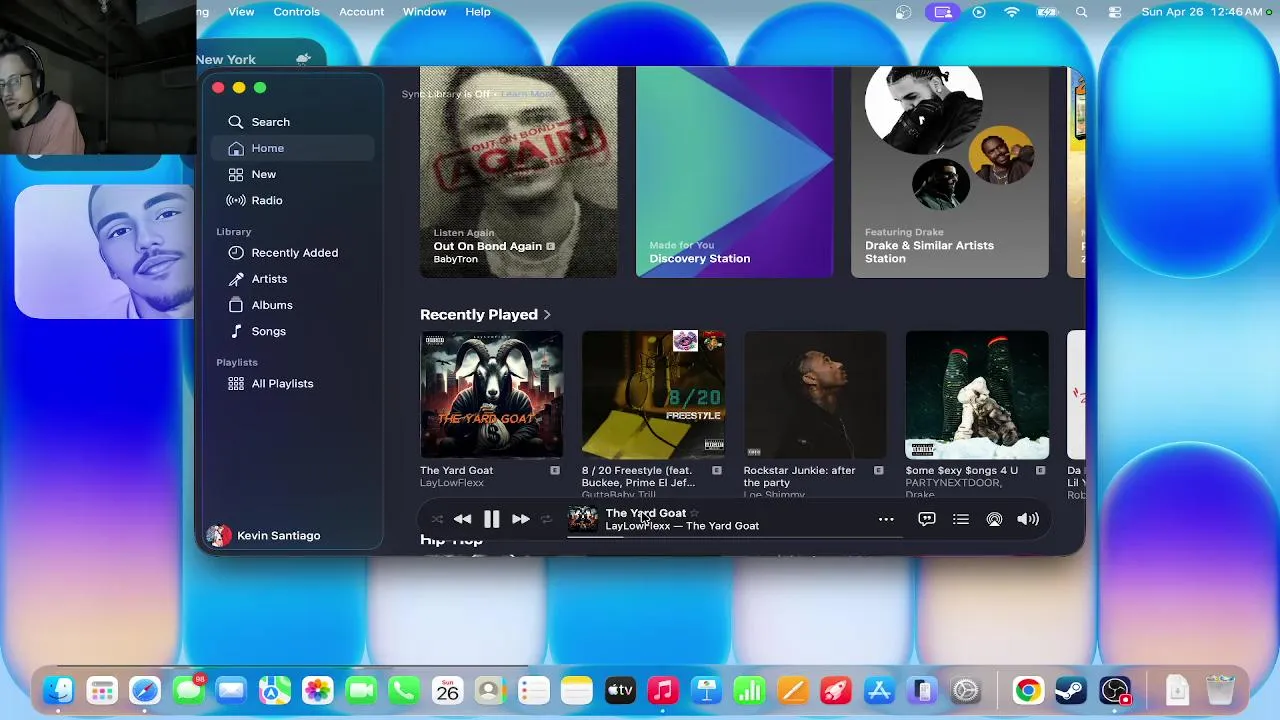This screenshot has height=720, width=1280.
Task: Pause the current song
Action: point(491,519)
